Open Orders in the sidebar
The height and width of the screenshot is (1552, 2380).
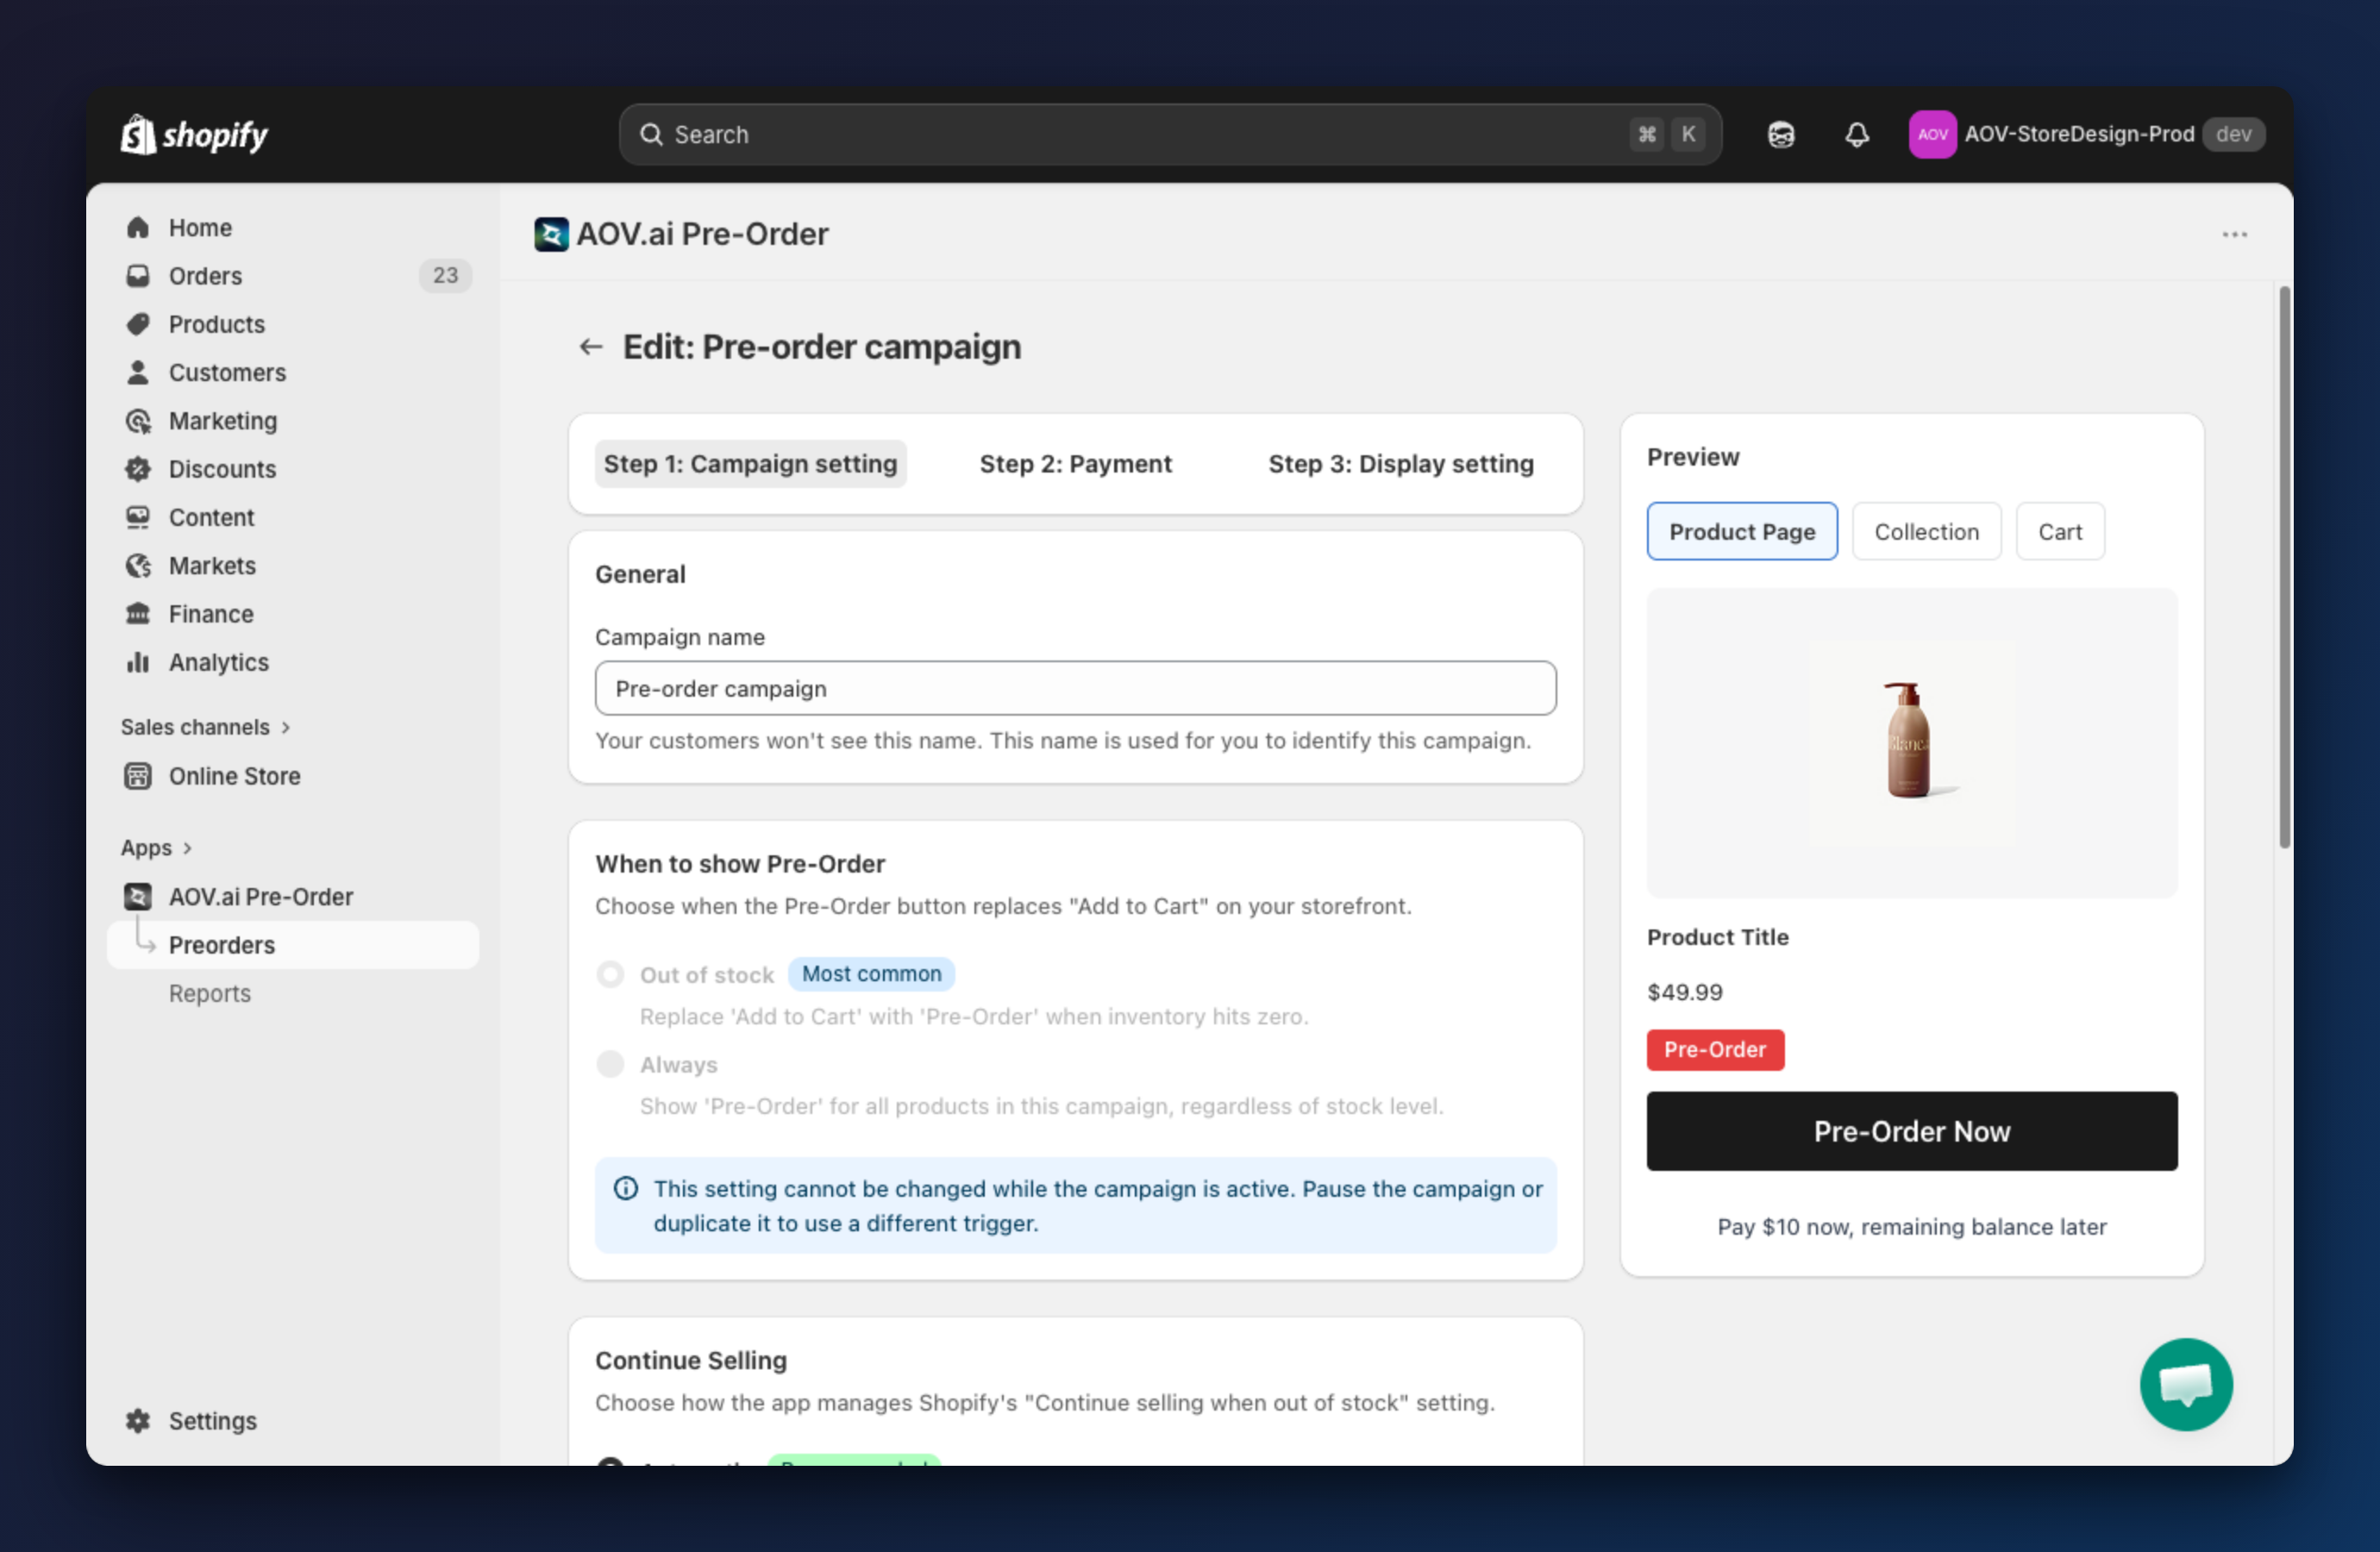(293, 275)
